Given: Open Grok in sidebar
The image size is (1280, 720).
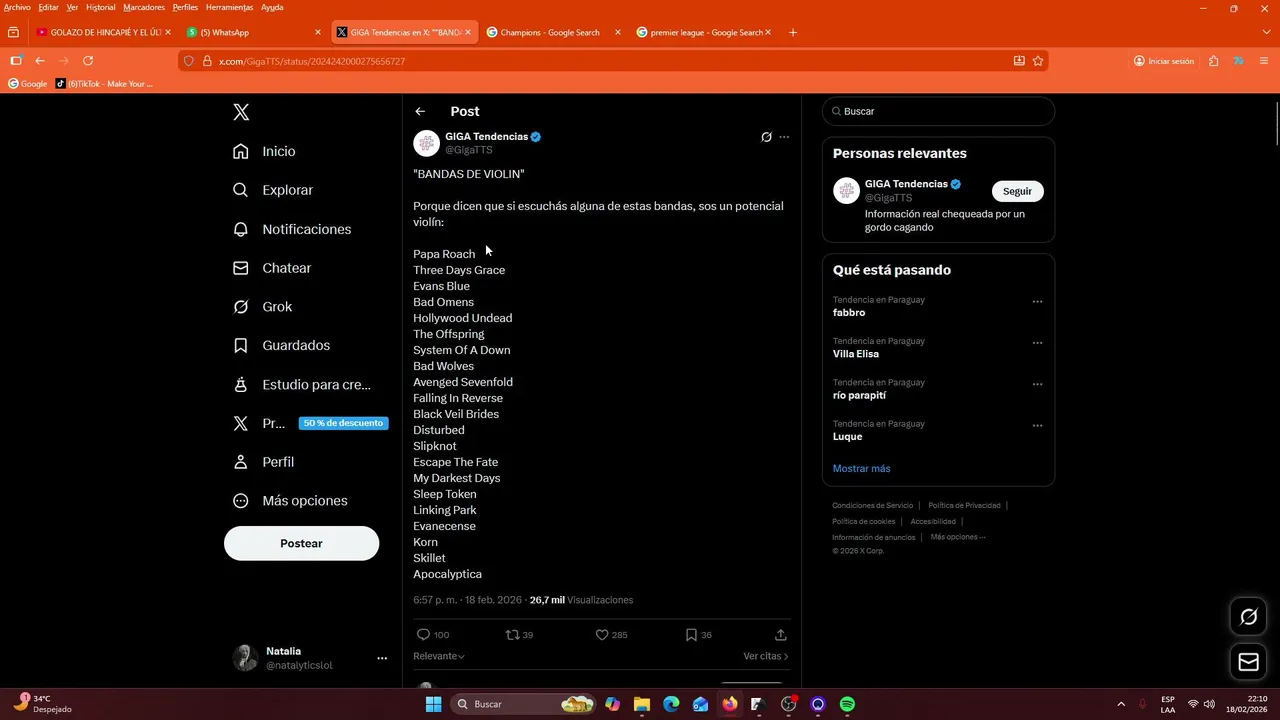Looking at the screenshot, I should tap(263, 307).
